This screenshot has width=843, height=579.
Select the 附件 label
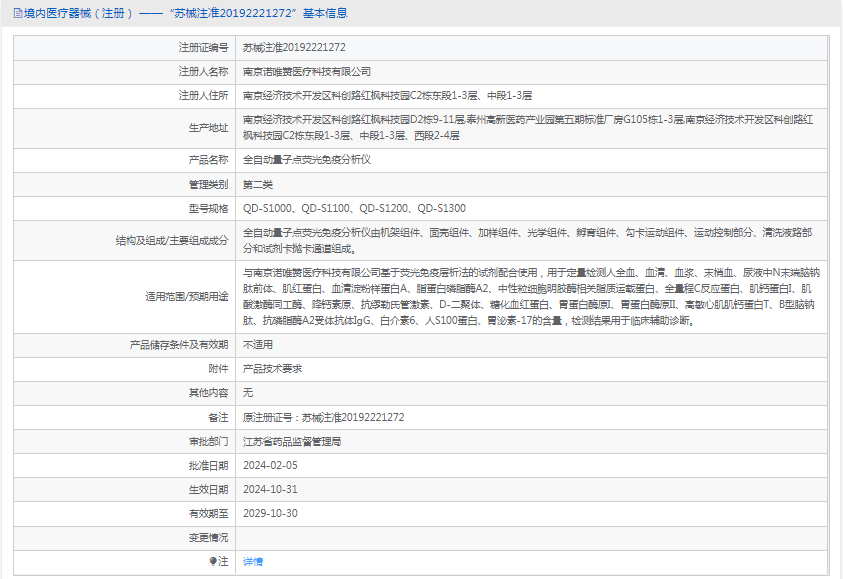(218, 369)
